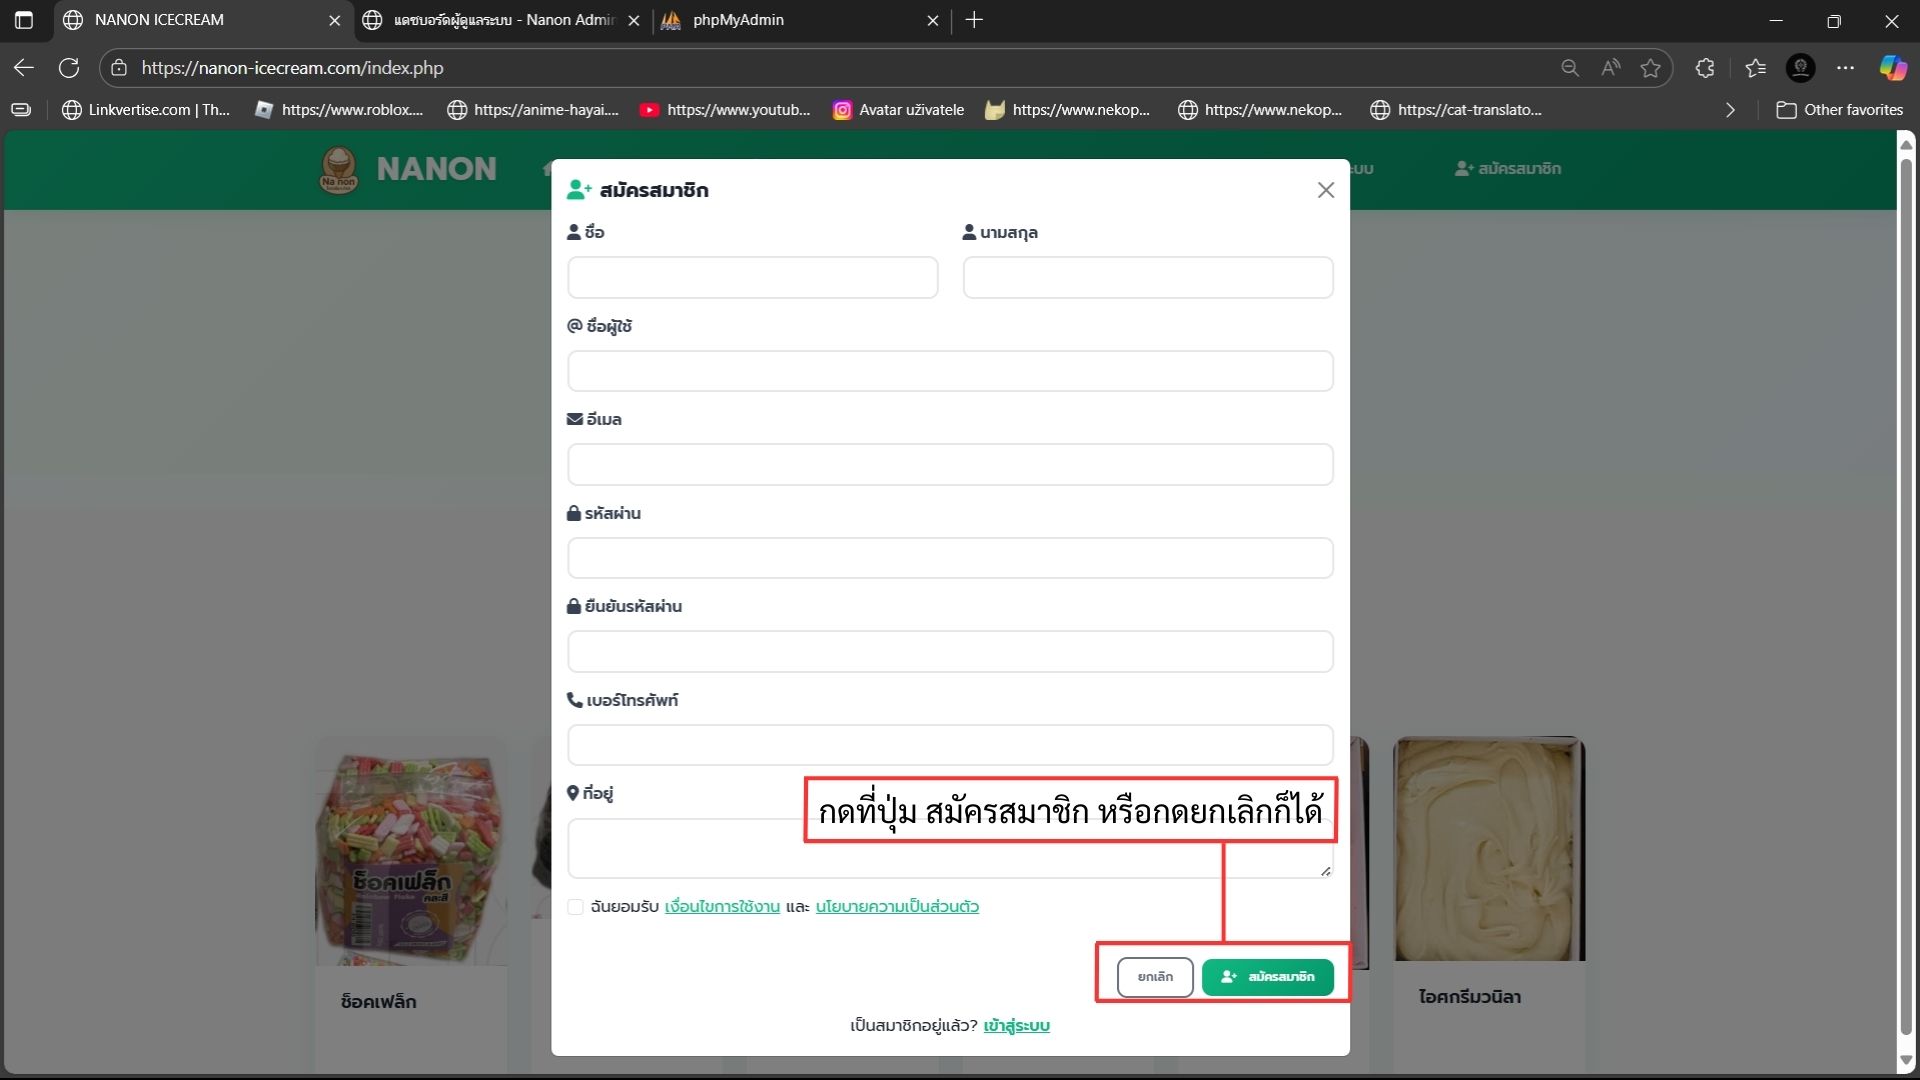
Task: Check the ฉันยอมรับ terms acceptance box
Action: click(x=575, y=907)
